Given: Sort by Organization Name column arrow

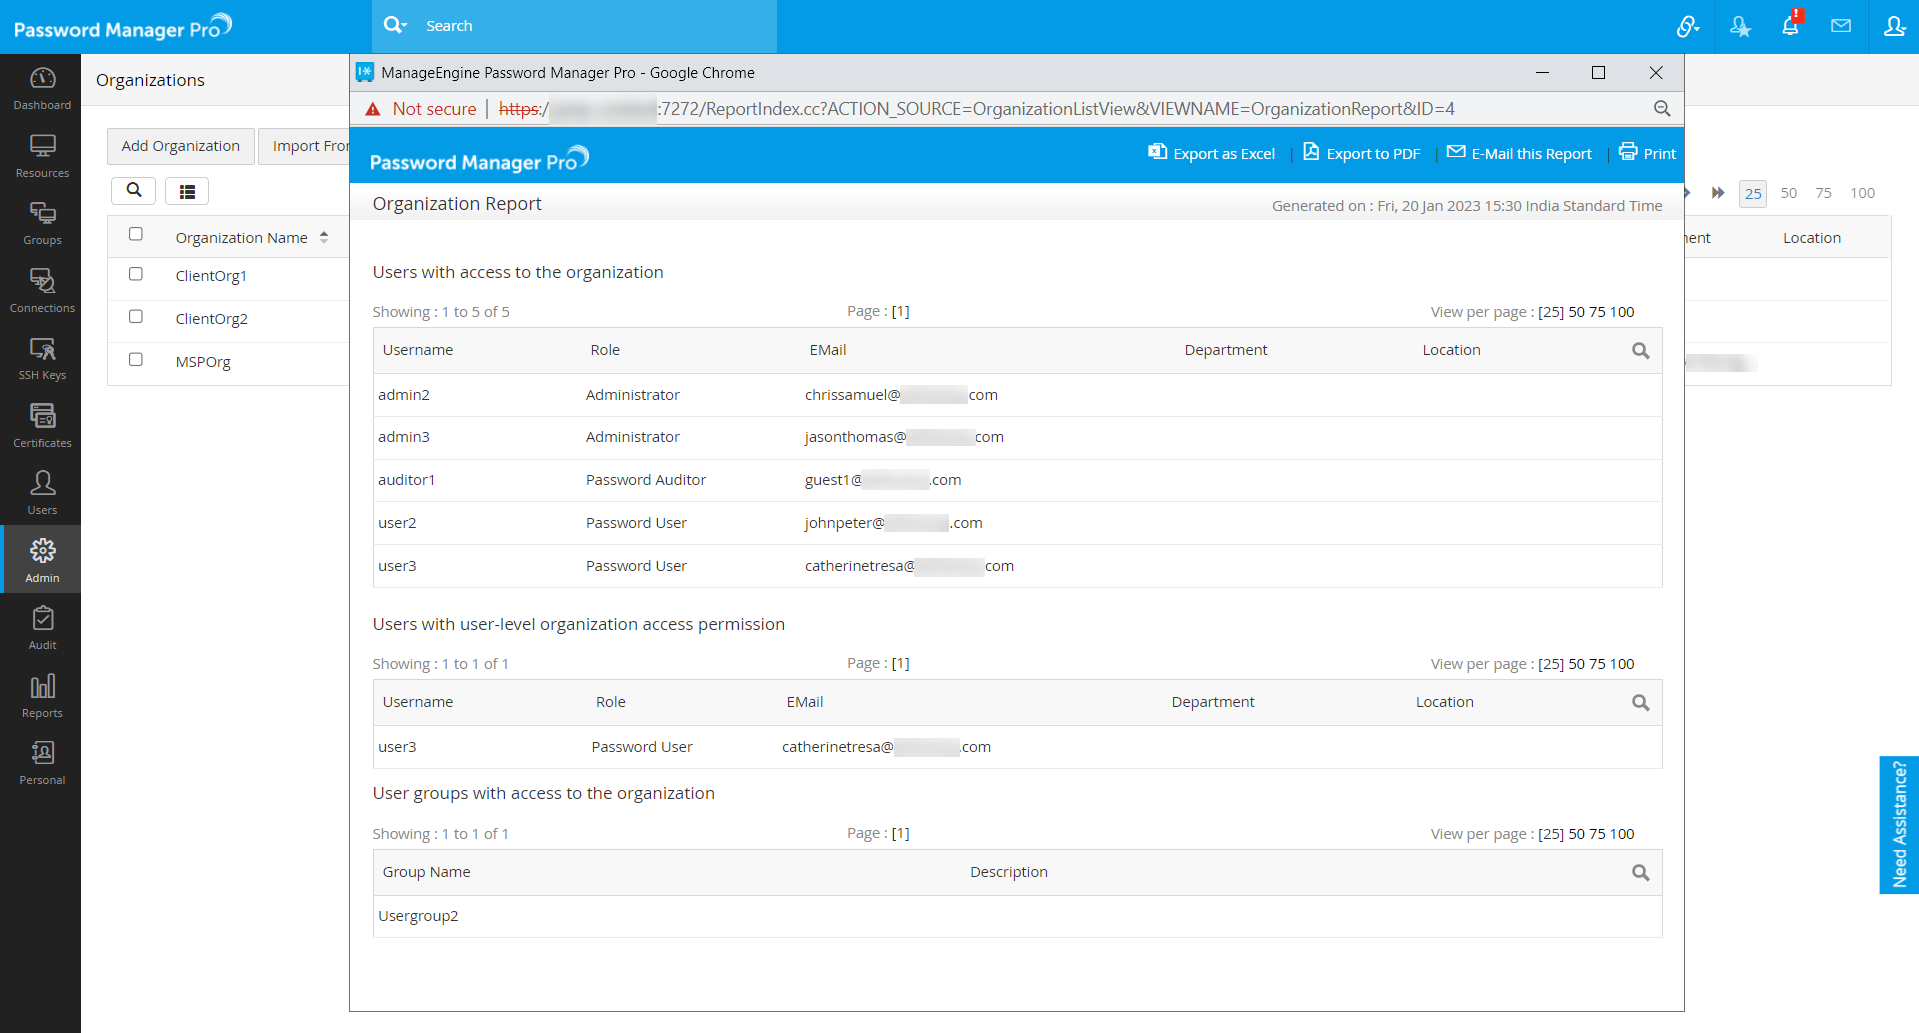Looking at the screenshot, I should (x=324, y=238).
